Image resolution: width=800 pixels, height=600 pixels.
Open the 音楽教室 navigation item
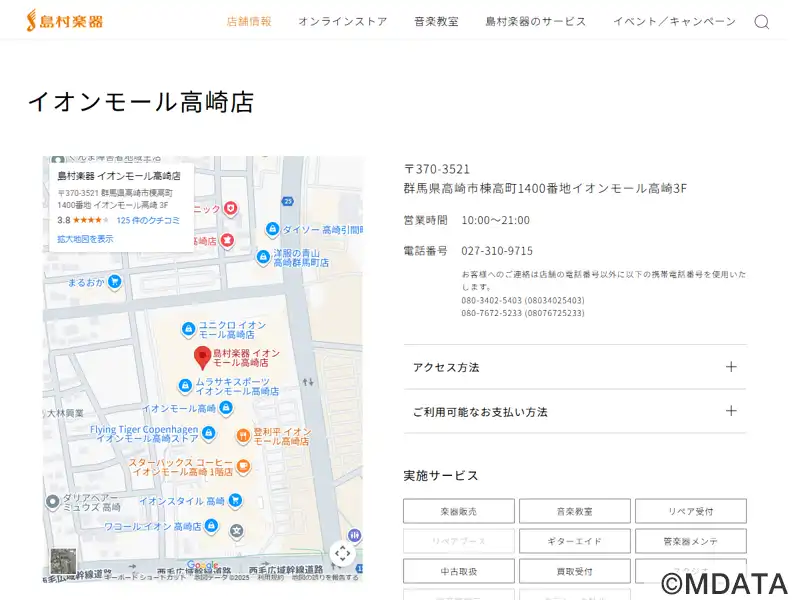pos(436,21)
